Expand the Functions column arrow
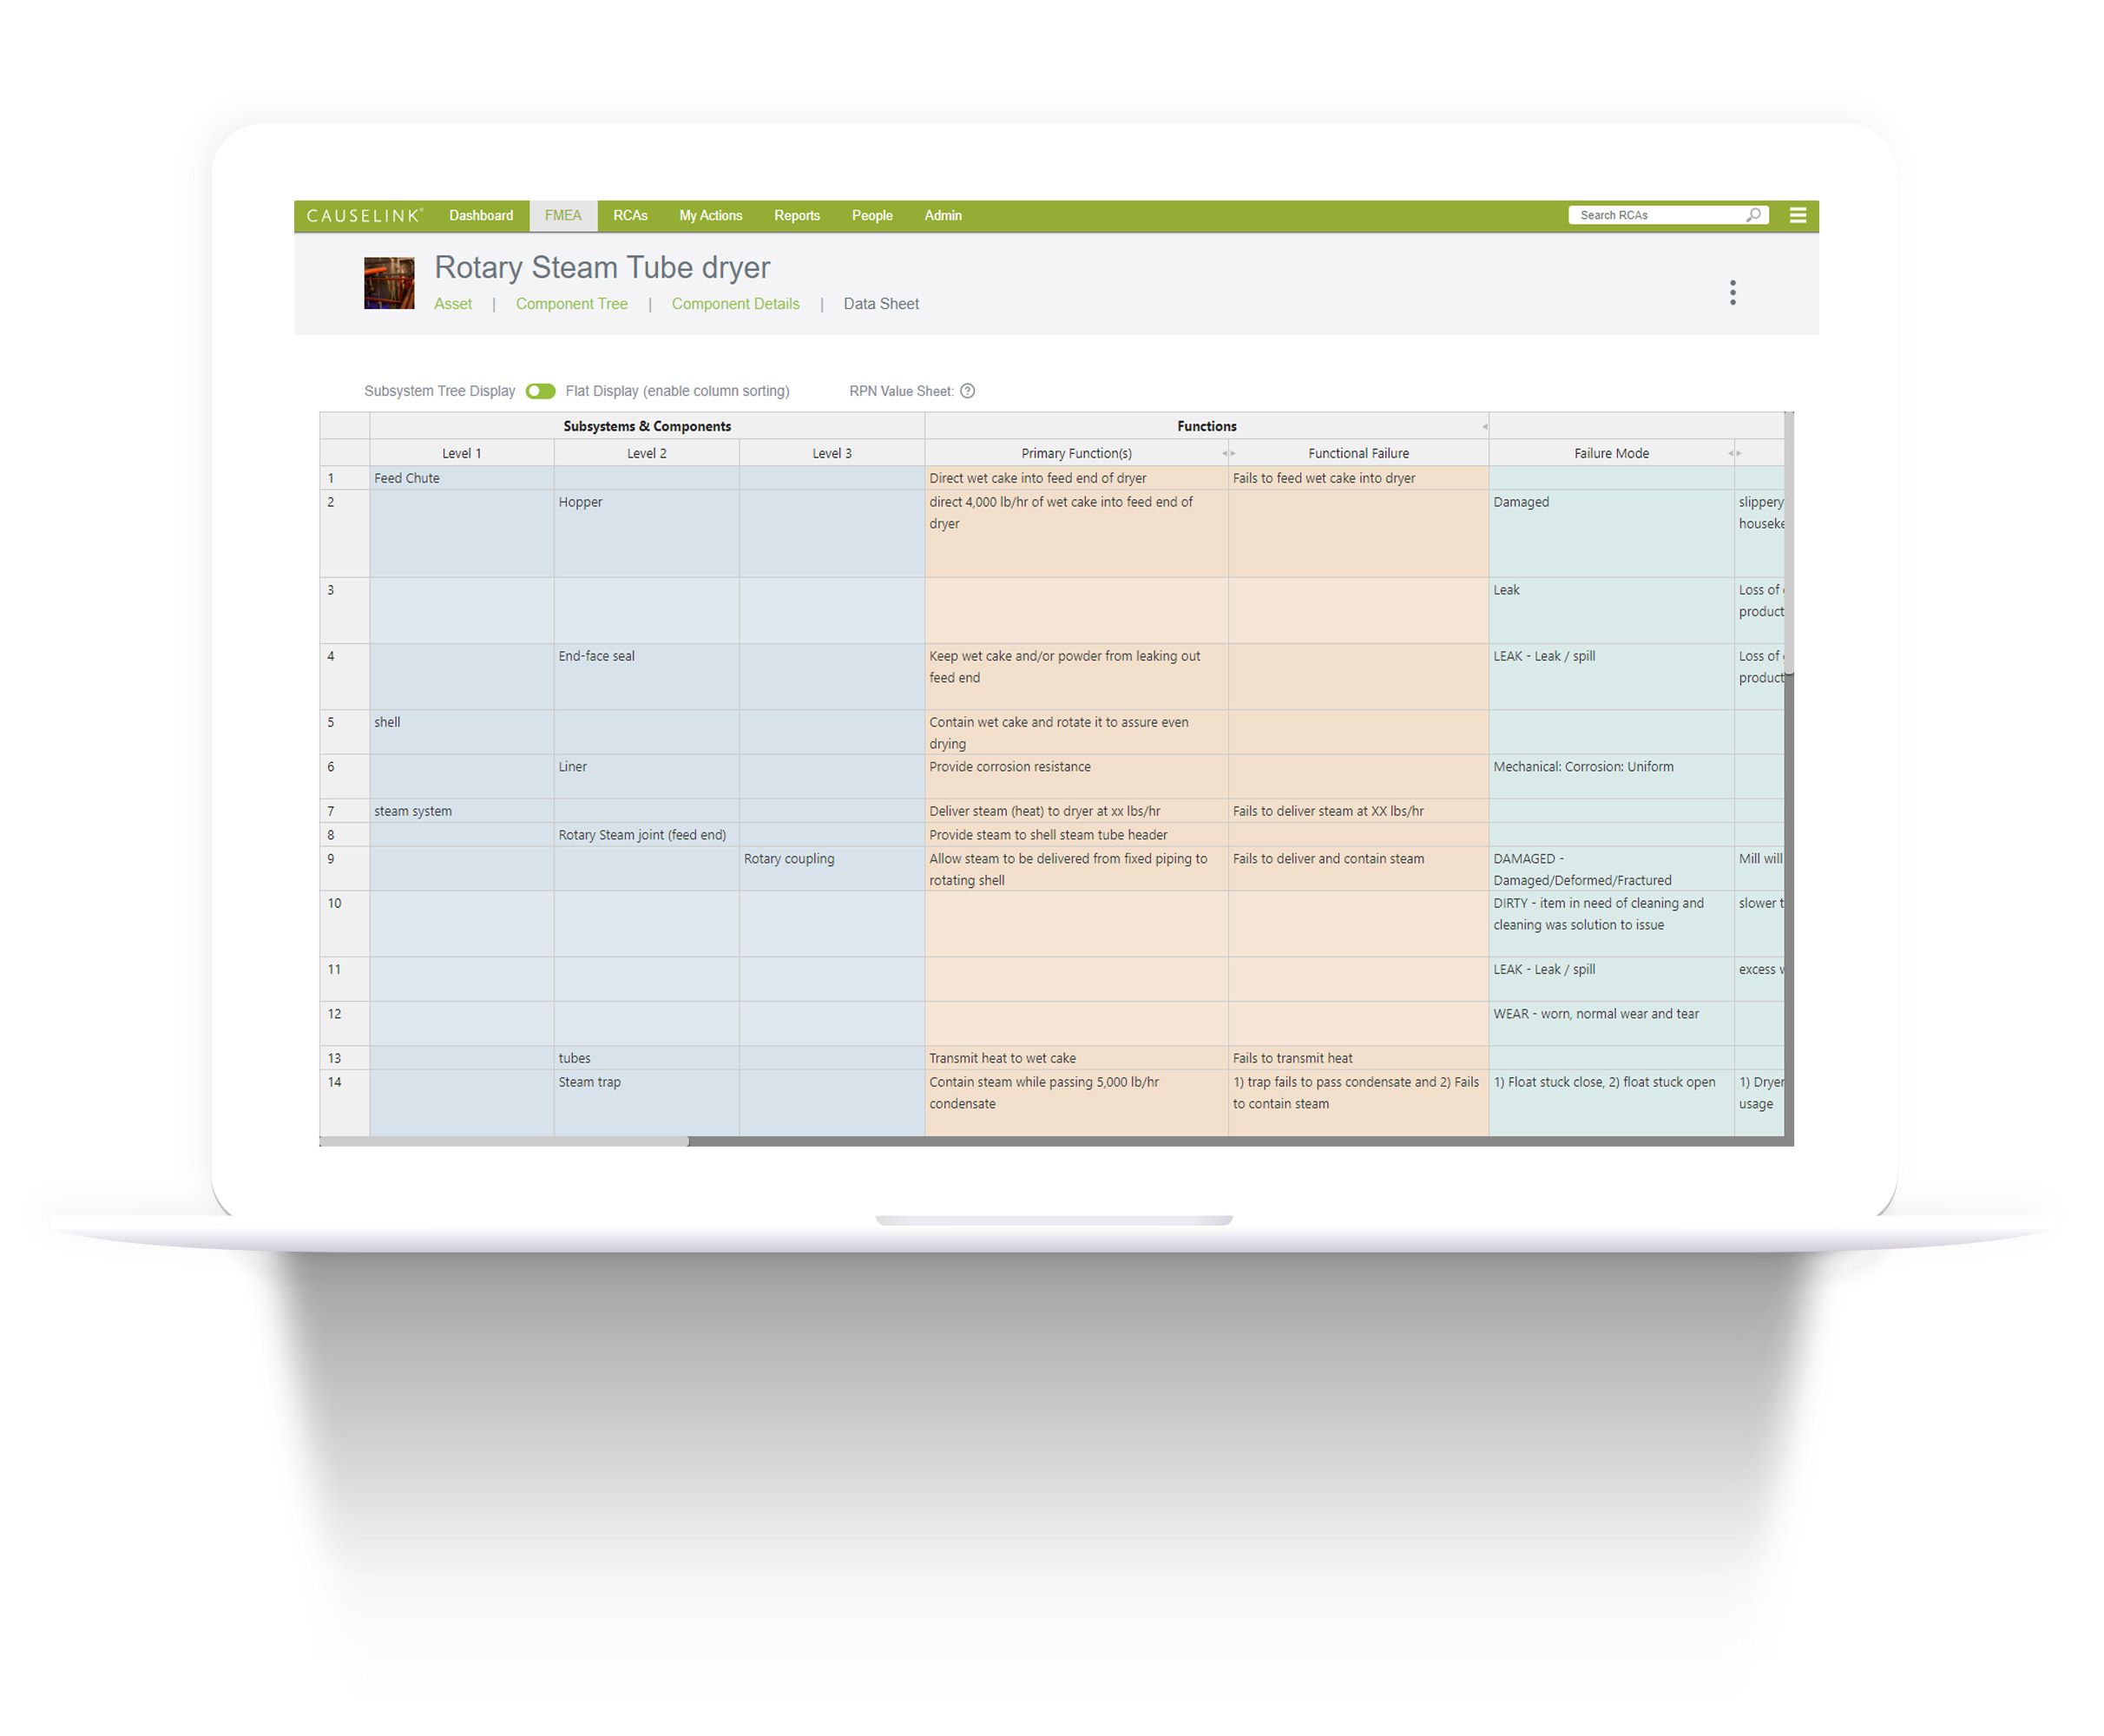The height and width of the screenshot is (1736, 2104). click(x=1483, y=426)
